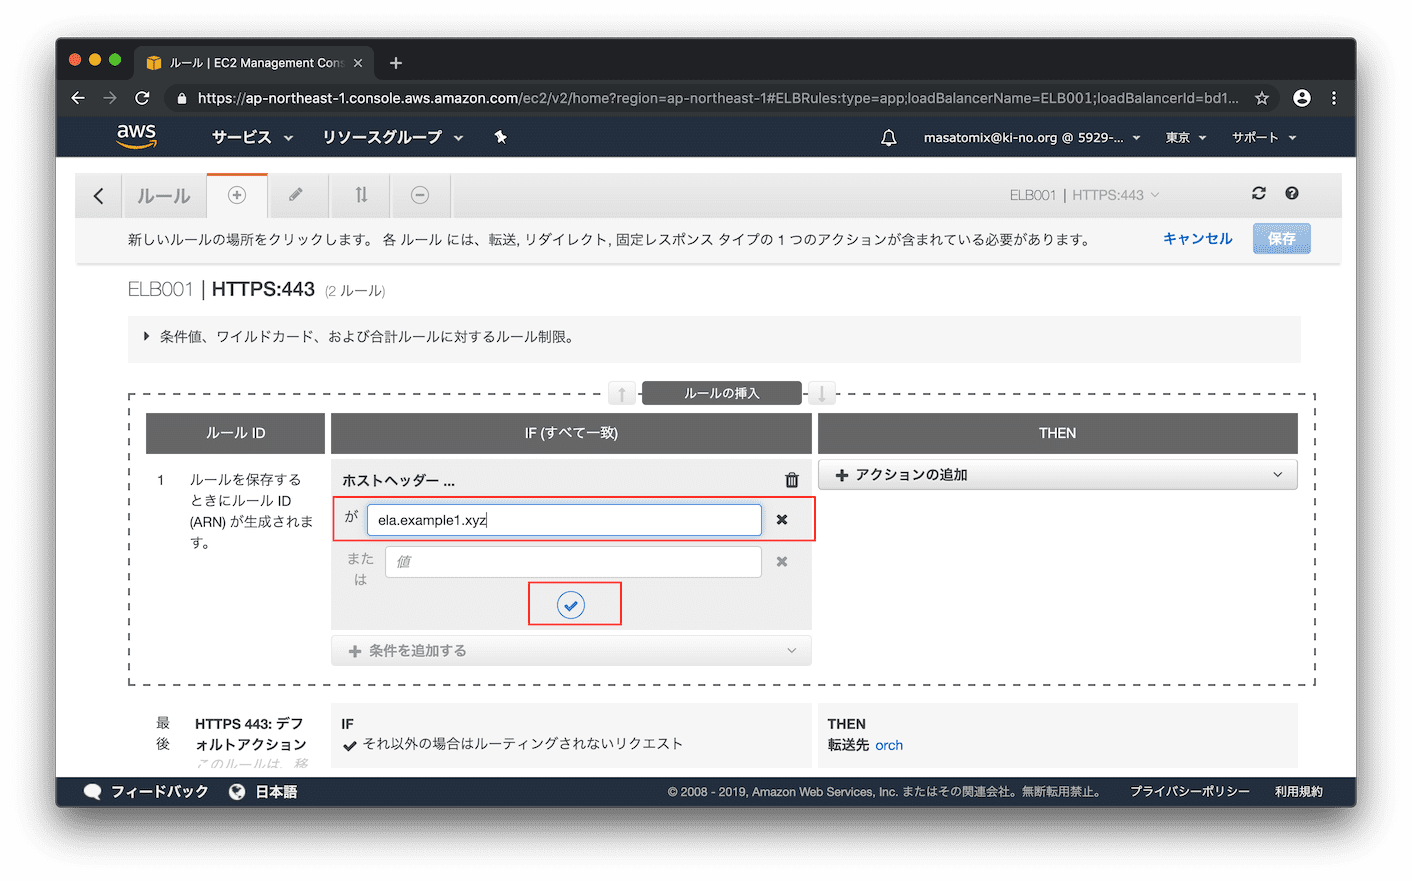1412x881 pixels.
Task: Close the EC2 Management Console tab
Action: (358, 63)
